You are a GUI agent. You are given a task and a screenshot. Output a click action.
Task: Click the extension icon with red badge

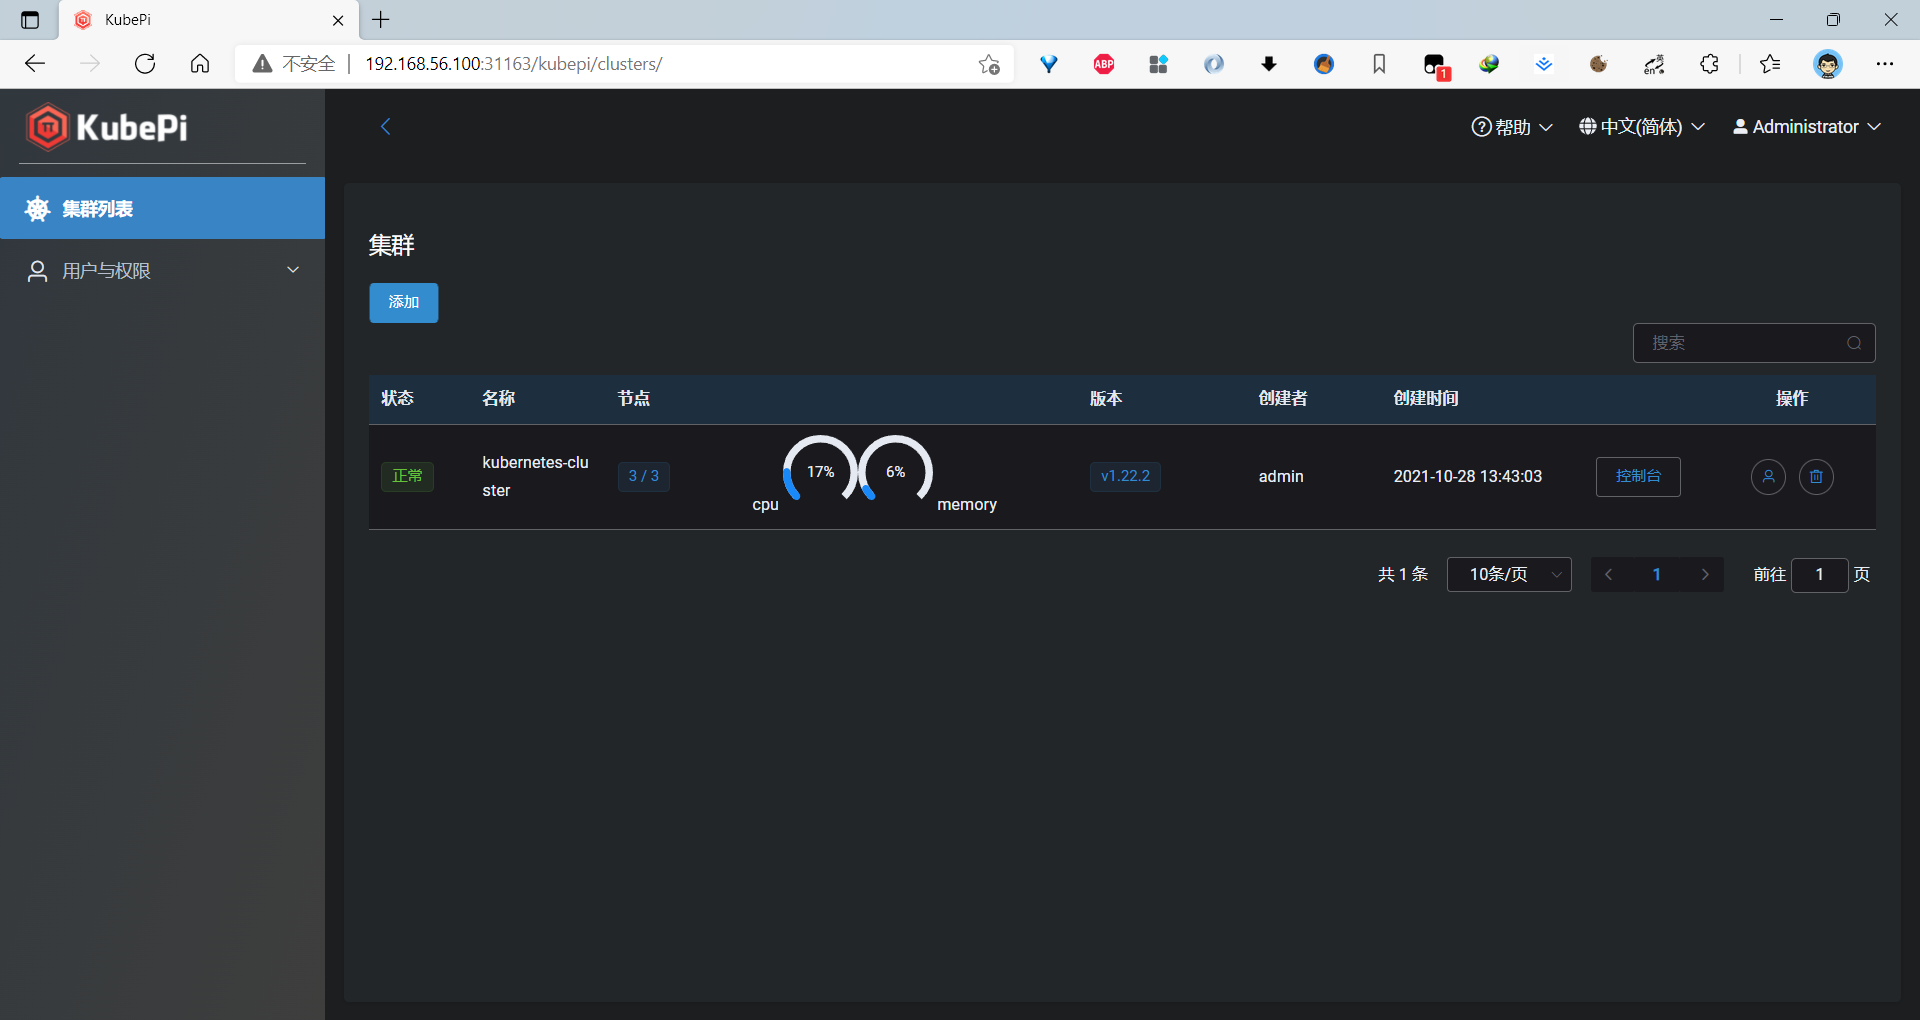[1436, 66]
